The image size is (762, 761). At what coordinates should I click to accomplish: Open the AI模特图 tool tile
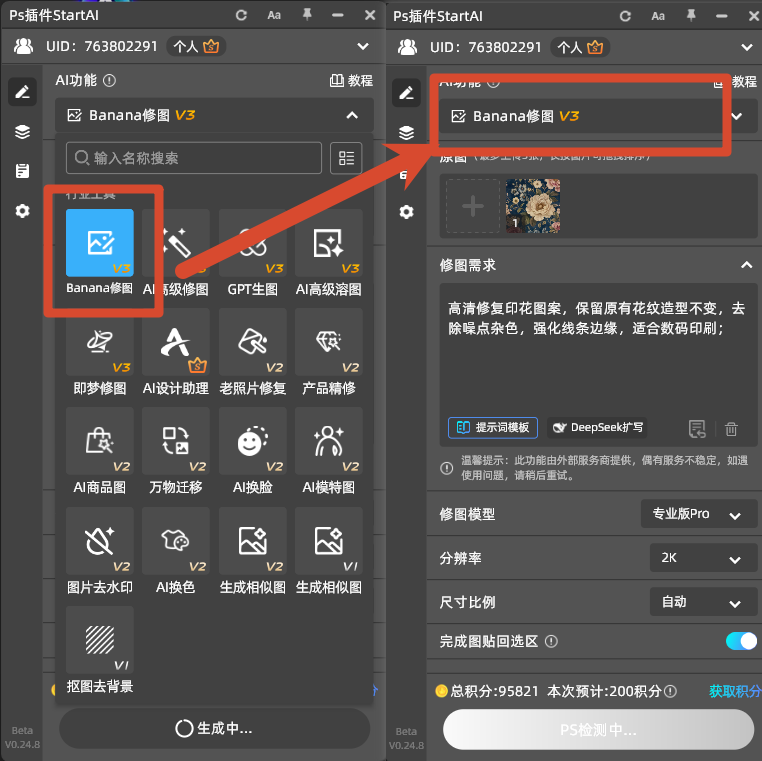point(329,441)
